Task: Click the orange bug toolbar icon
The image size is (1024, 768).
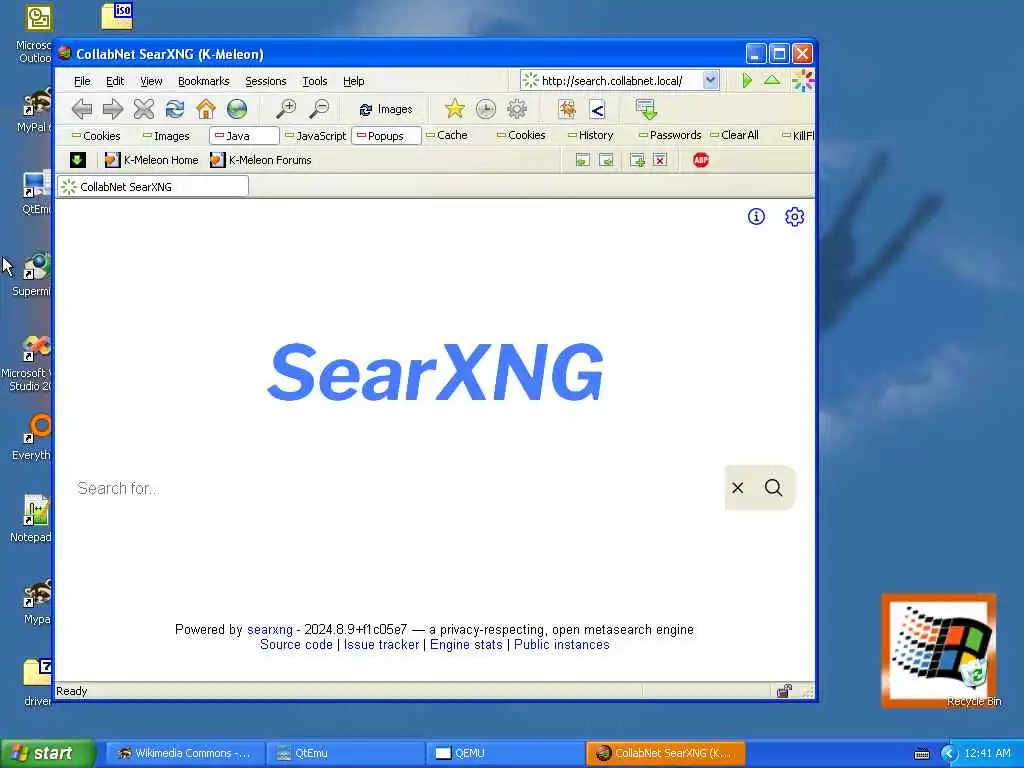Action: 567,109
